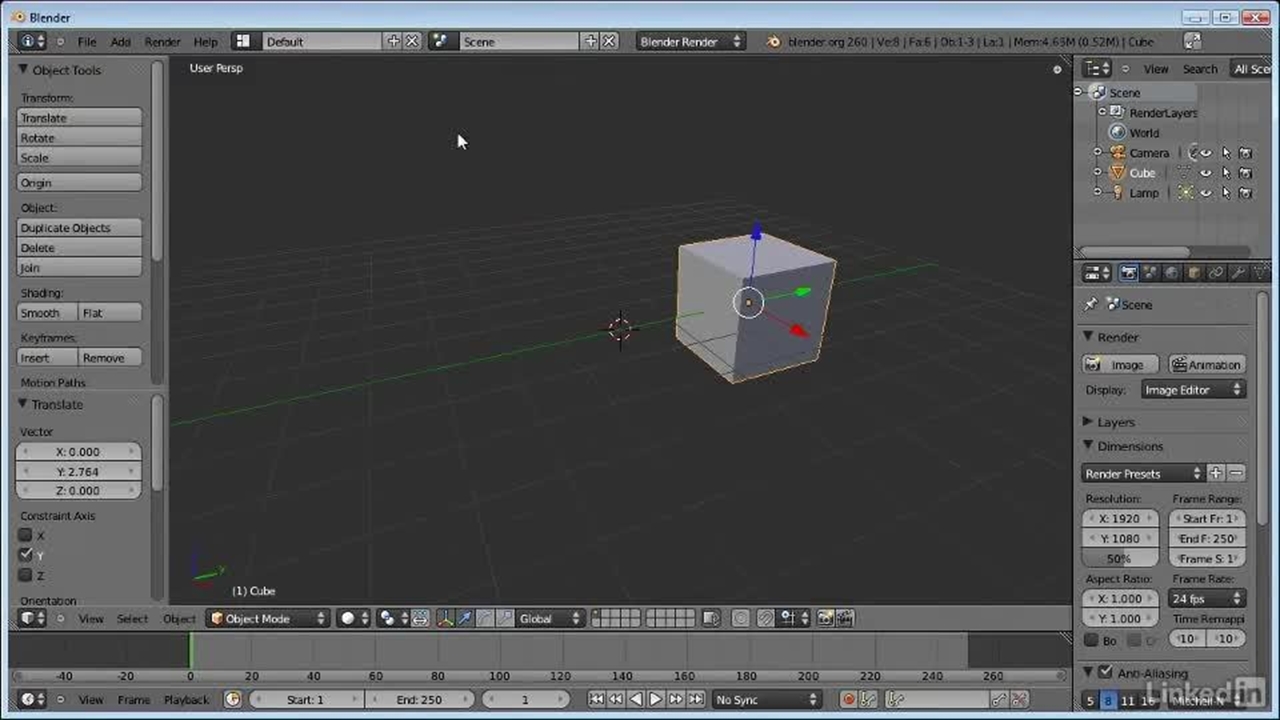Enable the X constraint axis checkbox
Screen dimensions: 1280x720
(x=26, y=535)
